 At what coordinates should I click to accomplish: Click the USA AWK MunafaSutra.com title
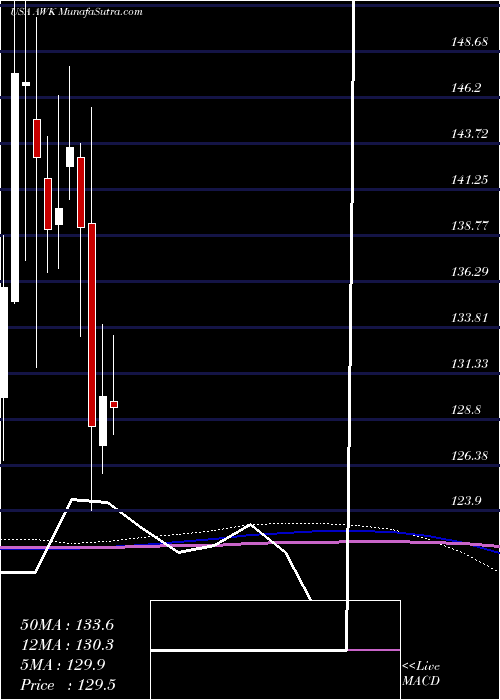pos(76,12)
